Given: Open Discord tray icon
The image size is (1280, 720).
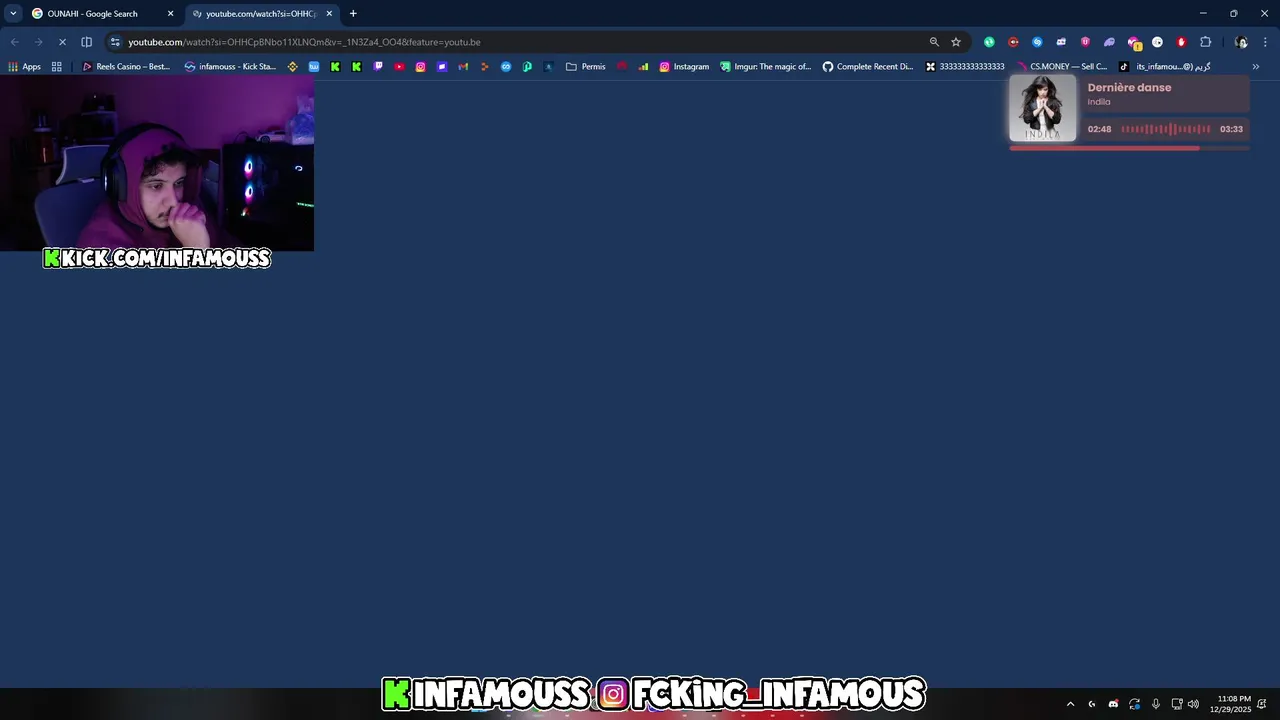Looking at the screenshot, I should [x=1113, y=704].
